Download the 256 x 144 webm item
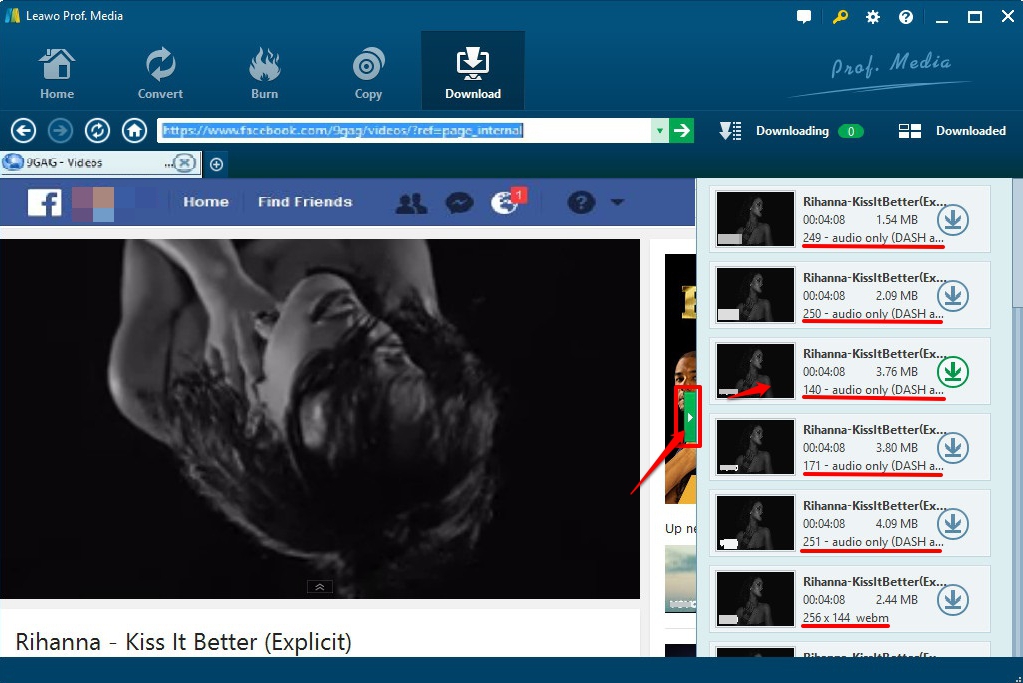 pos(954,600)
